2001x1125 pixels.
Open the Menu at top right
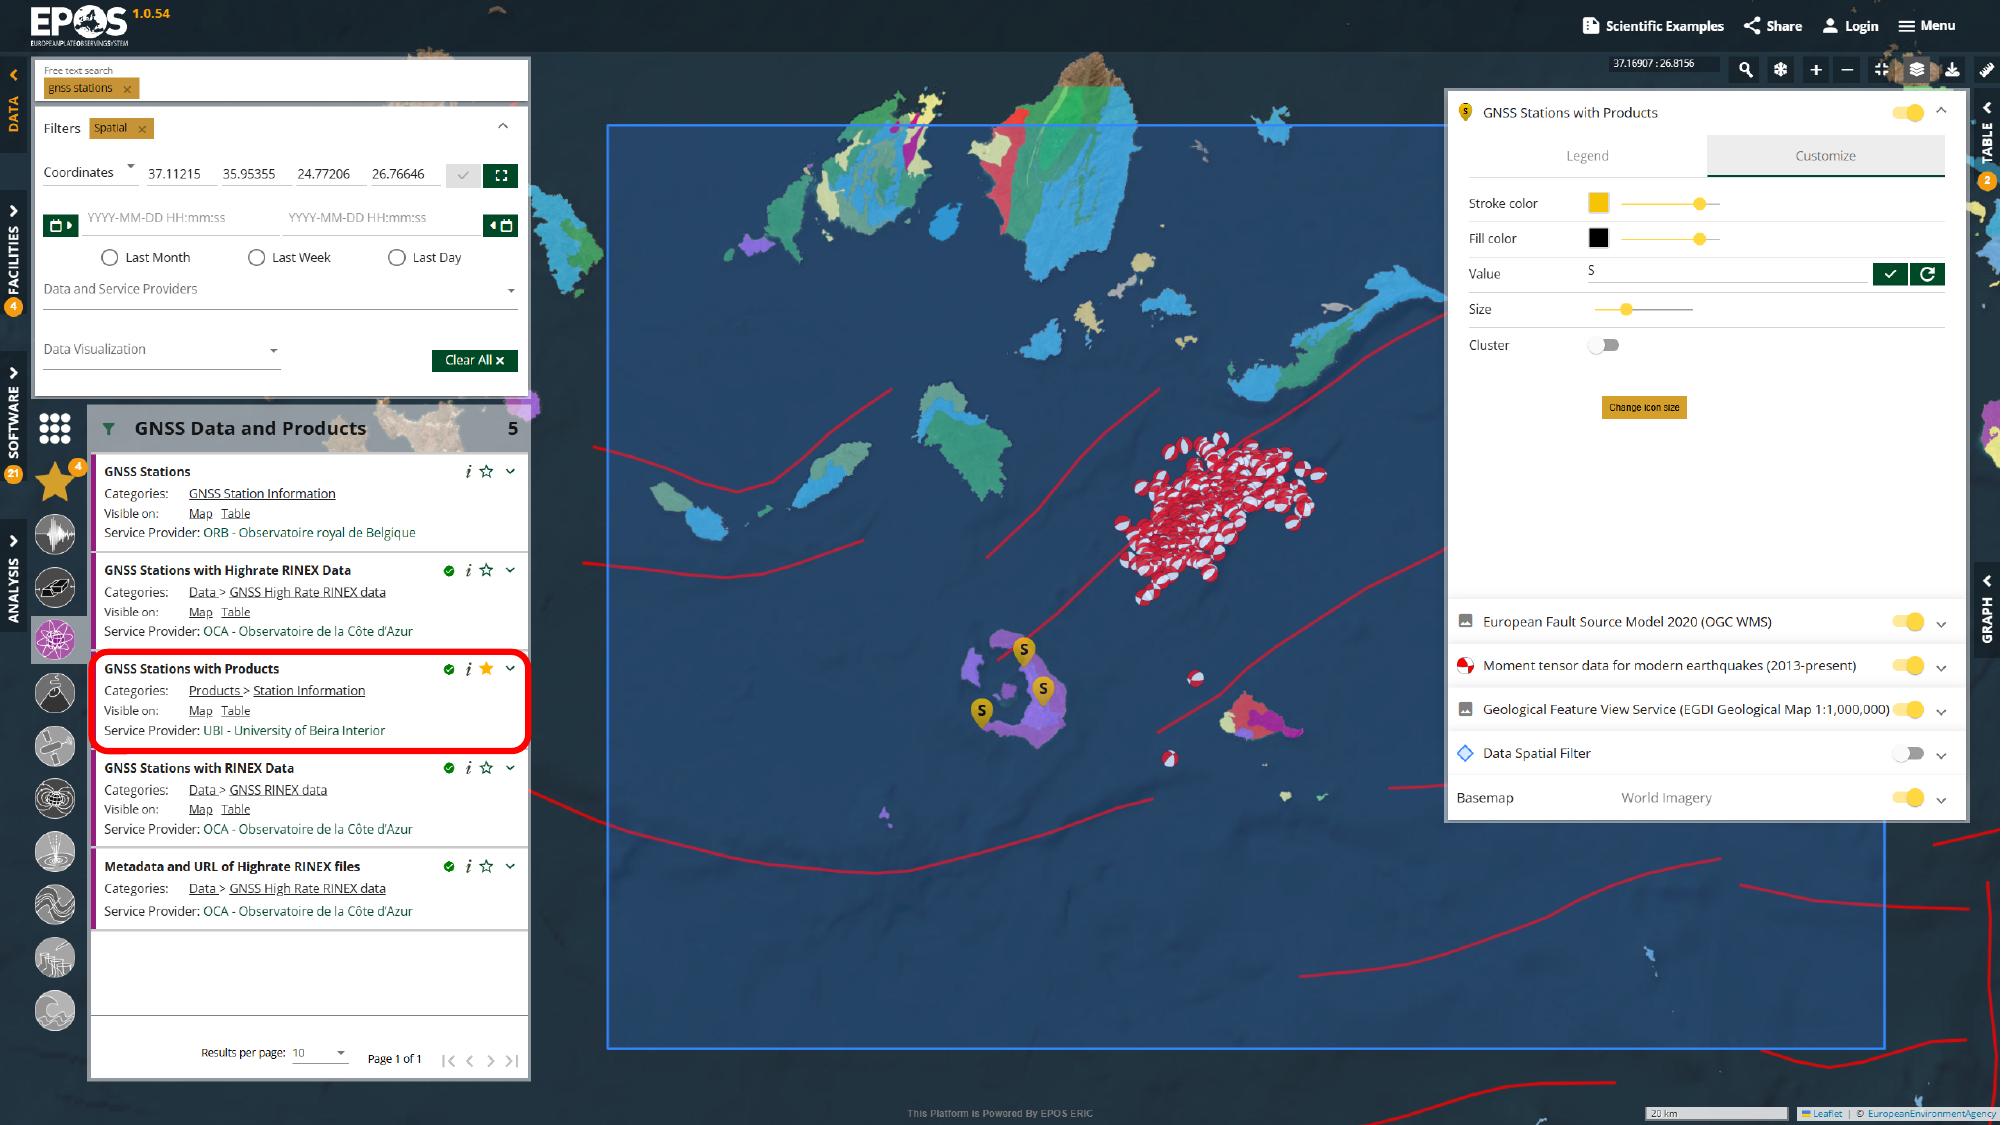[x=1925, y=25]
